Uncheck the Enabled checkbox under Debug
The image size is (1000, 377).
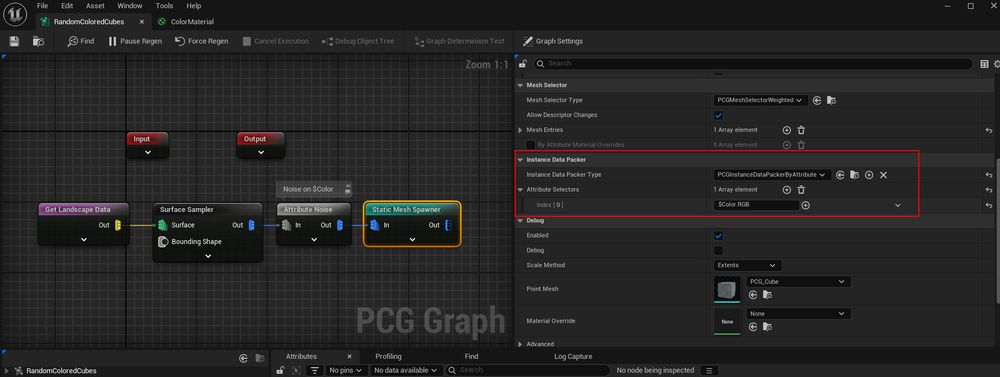718,235
